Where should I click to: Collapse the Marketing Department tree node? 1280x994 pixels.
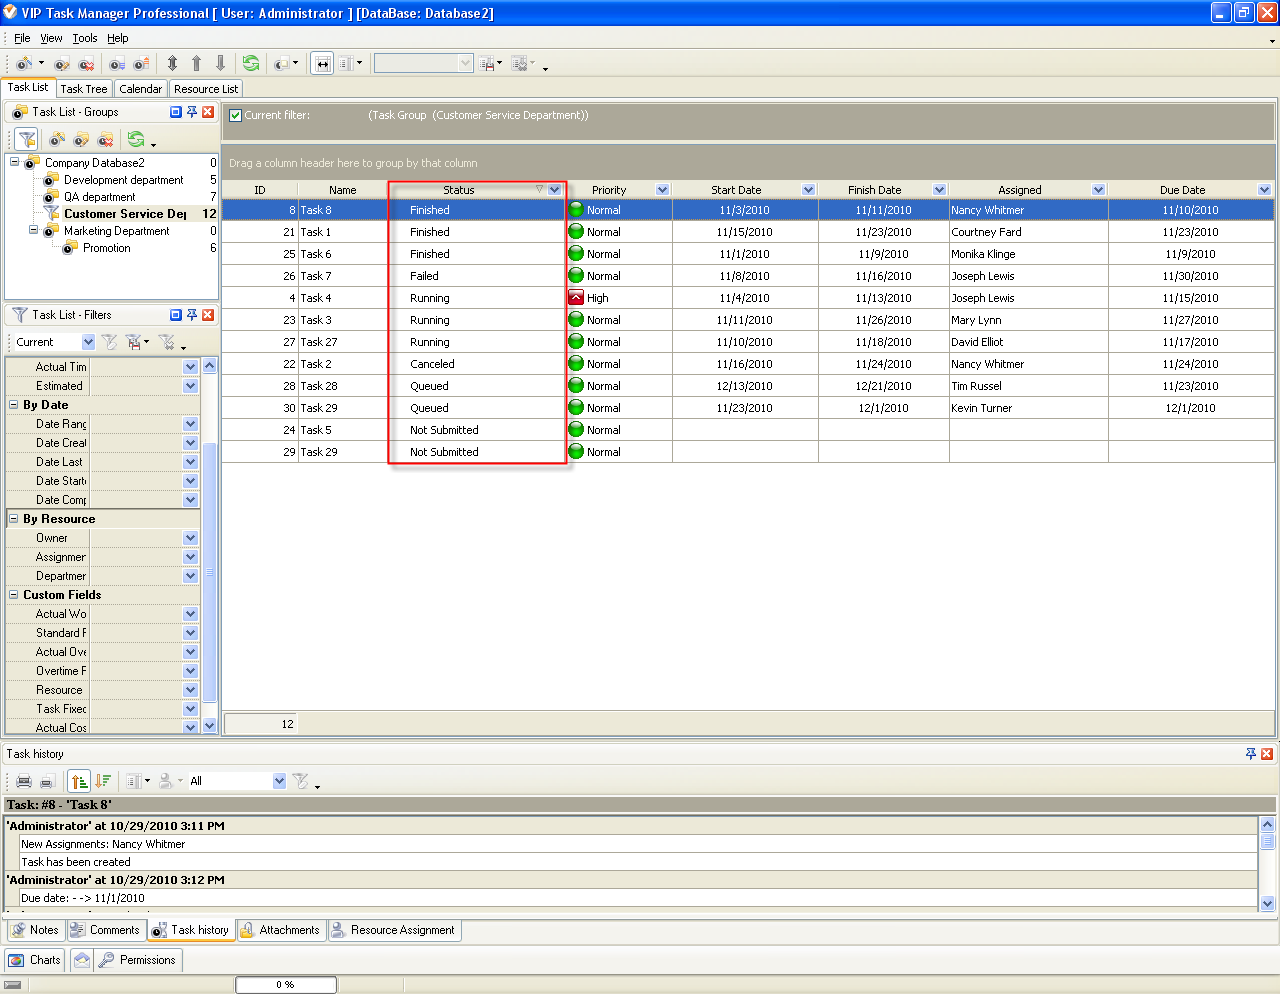(34, 230)
